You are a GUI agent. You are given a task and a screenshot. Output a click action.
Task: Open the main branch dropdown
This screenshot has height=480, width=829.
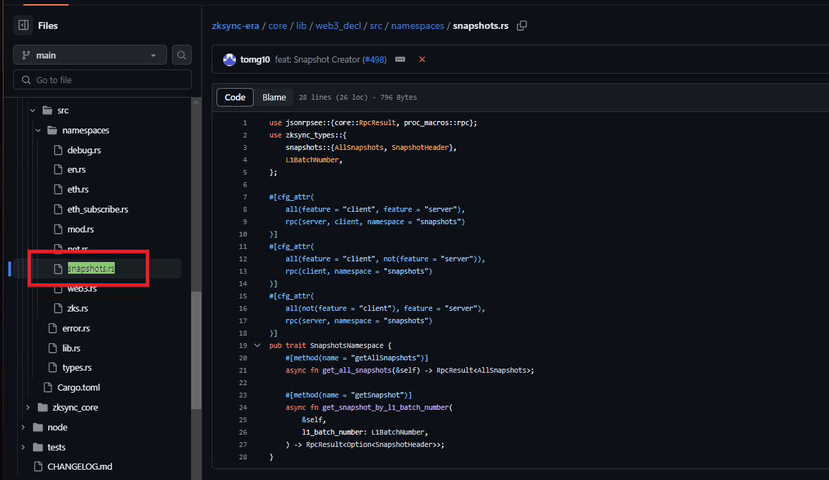[x=89, y=56]
